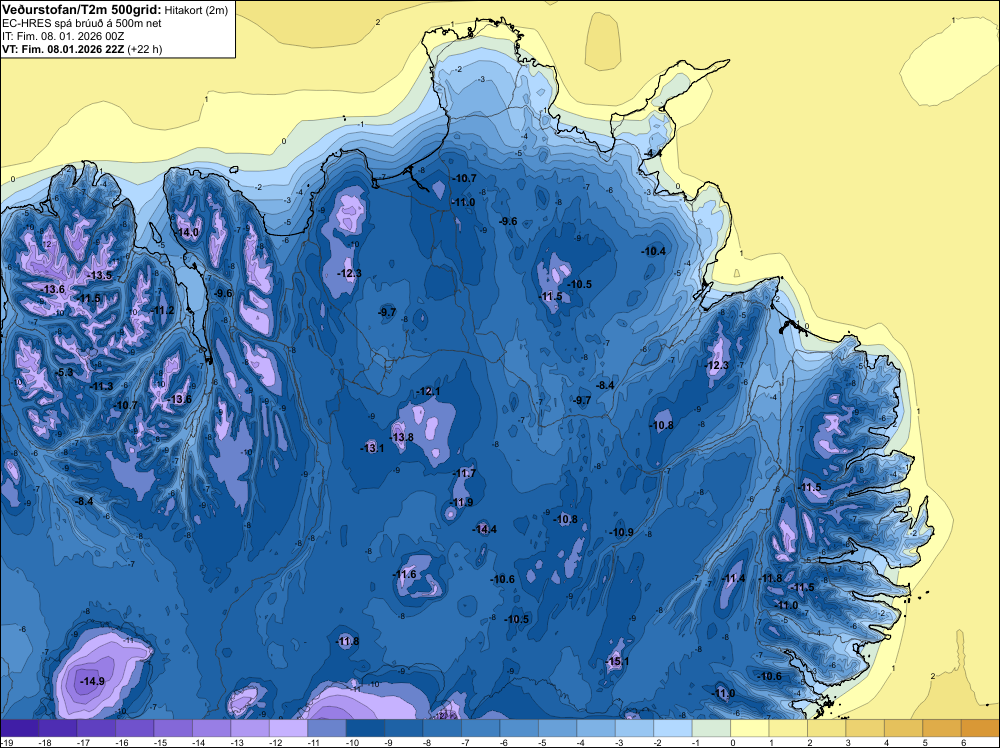1000x748 pixels.
Task: Click the valid time 'VT: Fim. 08.01.2026 22Z (+22 h)'
Action: click(x=82, y=49)
